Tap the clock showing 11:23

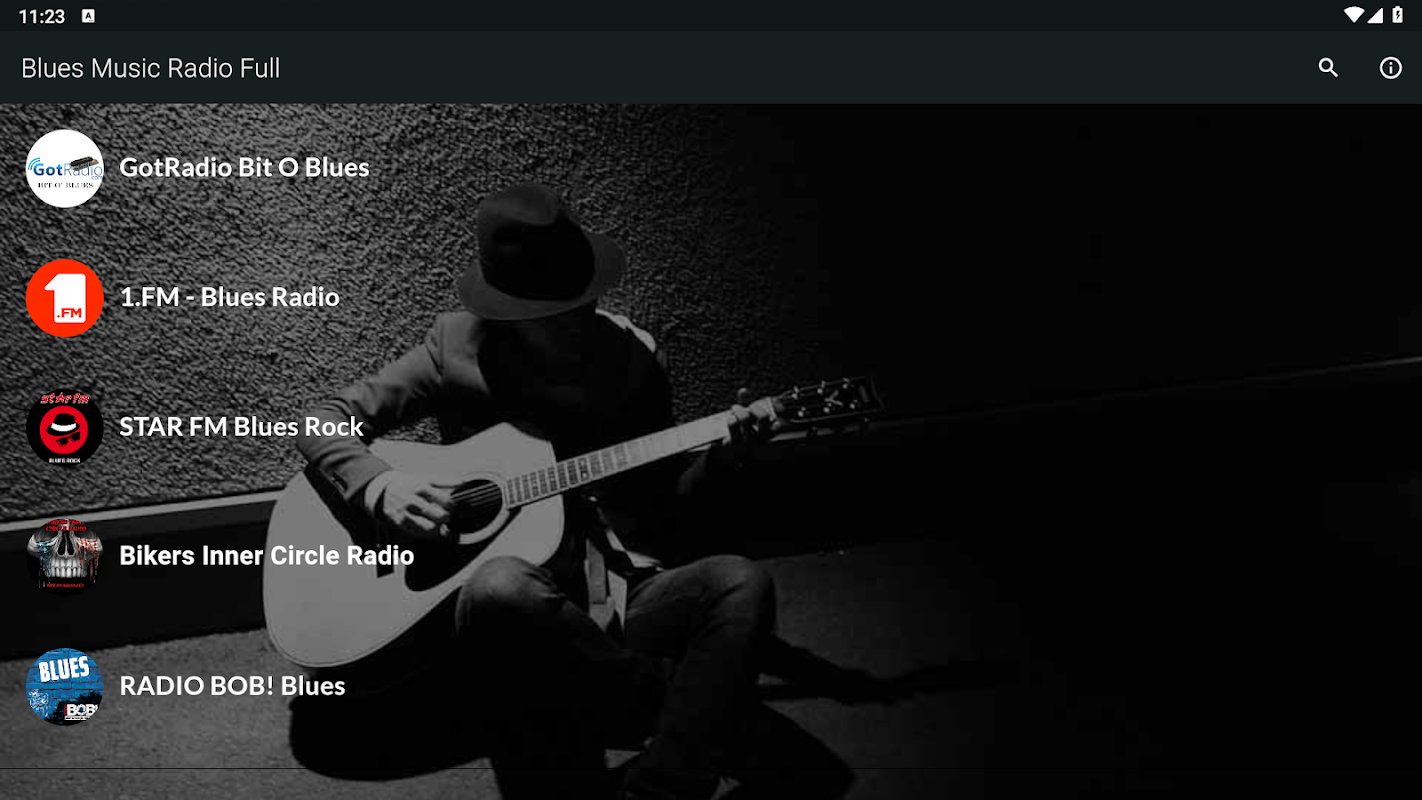pyautogui.click(x=41, y=16)
